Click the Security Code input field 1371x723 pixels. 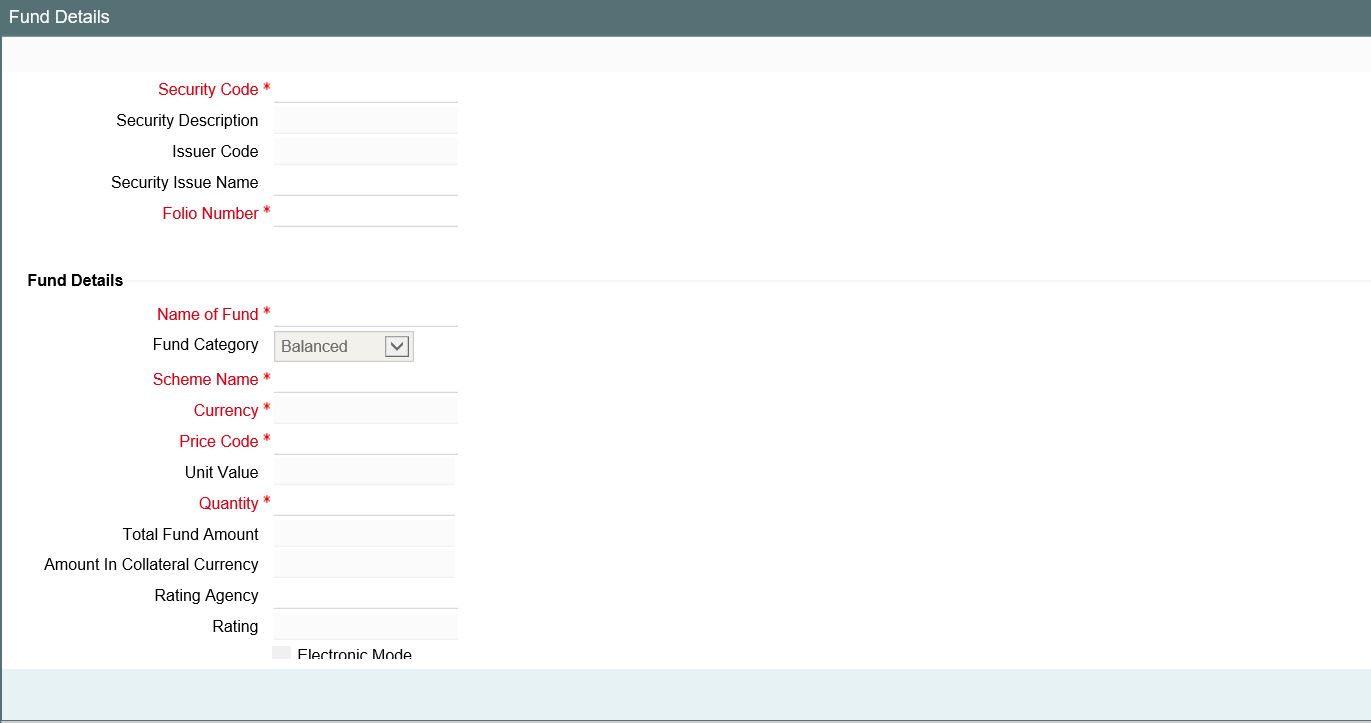pyautogui.click(x=366, y=90)
